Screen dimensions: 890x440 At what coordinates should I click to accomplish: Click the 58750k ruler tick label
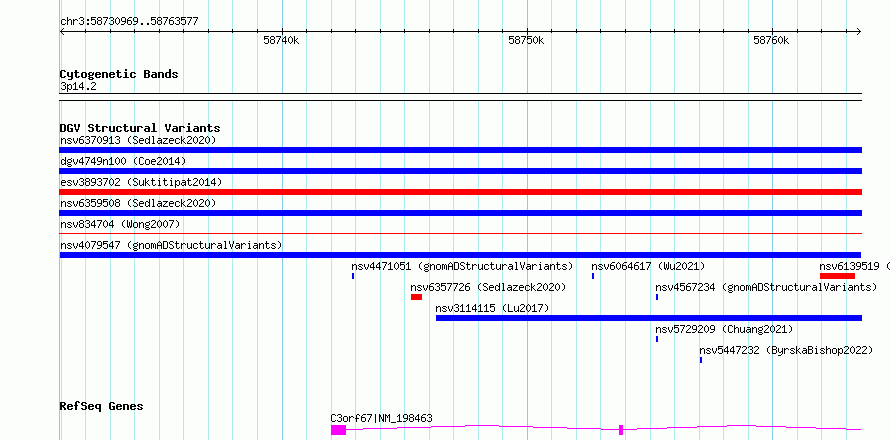pyautogui.click(x=526, y=40)
